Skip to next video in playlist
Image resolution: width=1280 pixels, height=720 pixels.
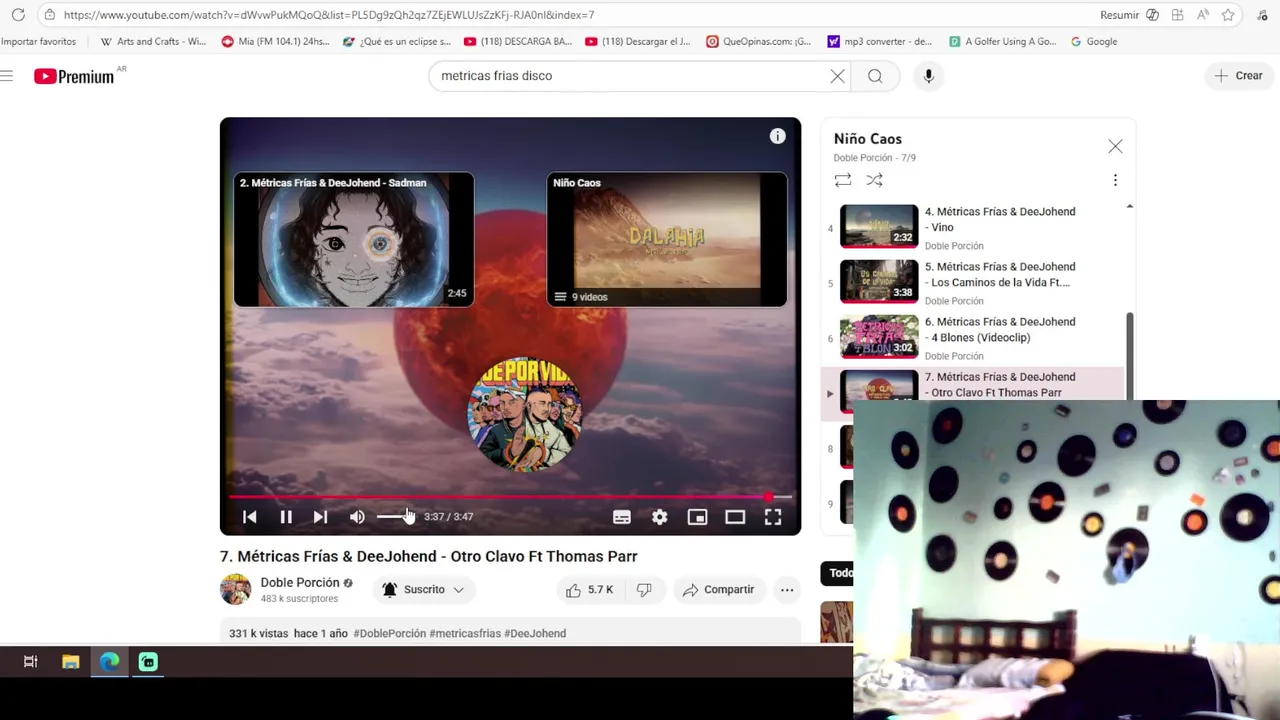320,517
